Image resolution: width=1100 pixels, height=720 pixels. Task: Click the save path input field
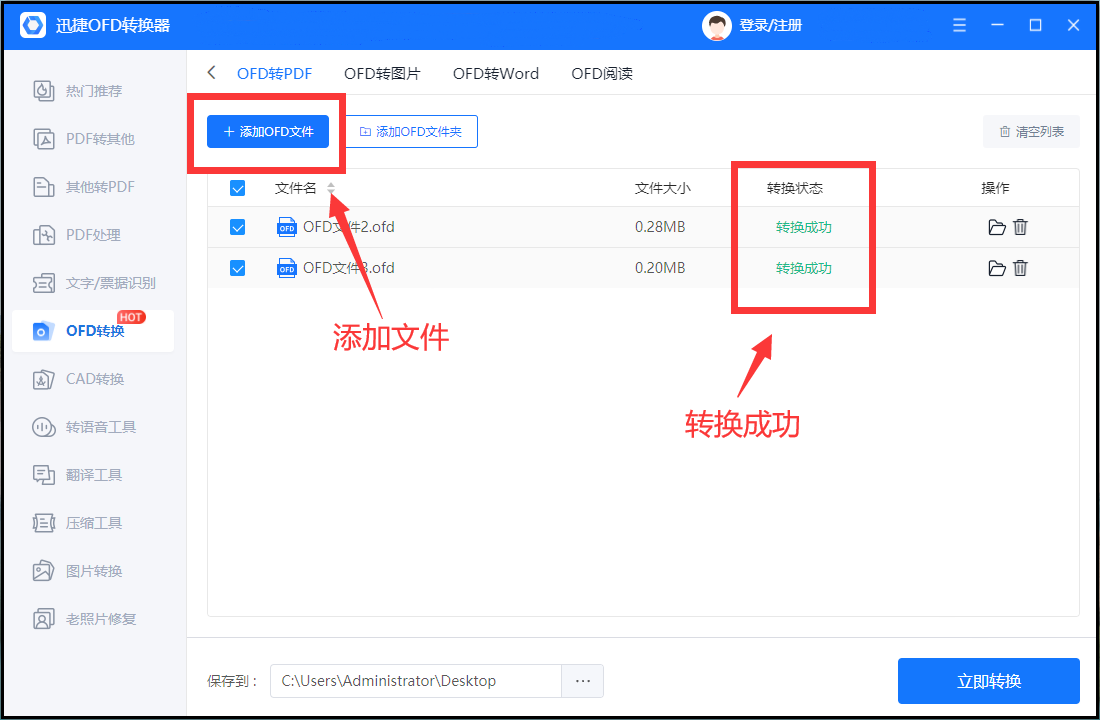tap(416, 681)
